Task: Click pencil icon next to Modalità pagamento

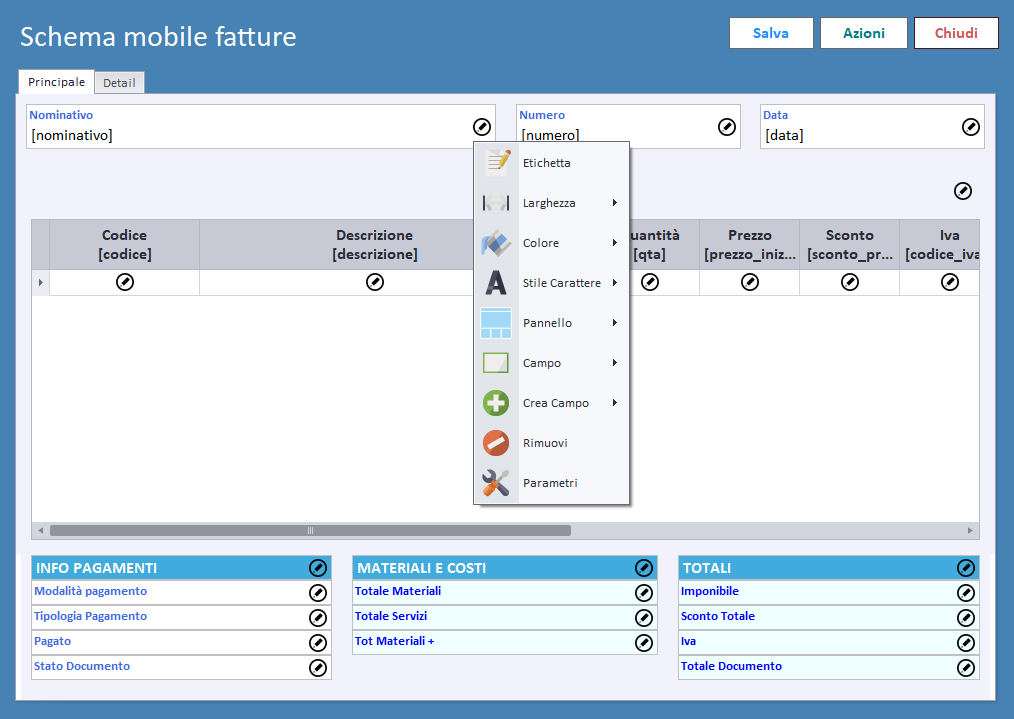Action: pyautogui.click(x=318, y=593)
